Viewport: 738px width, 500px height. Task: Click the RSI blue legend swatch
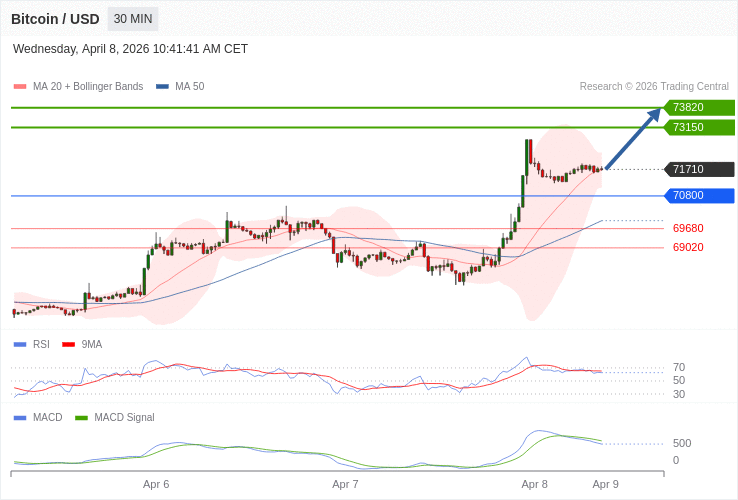(x=20, y=345)
